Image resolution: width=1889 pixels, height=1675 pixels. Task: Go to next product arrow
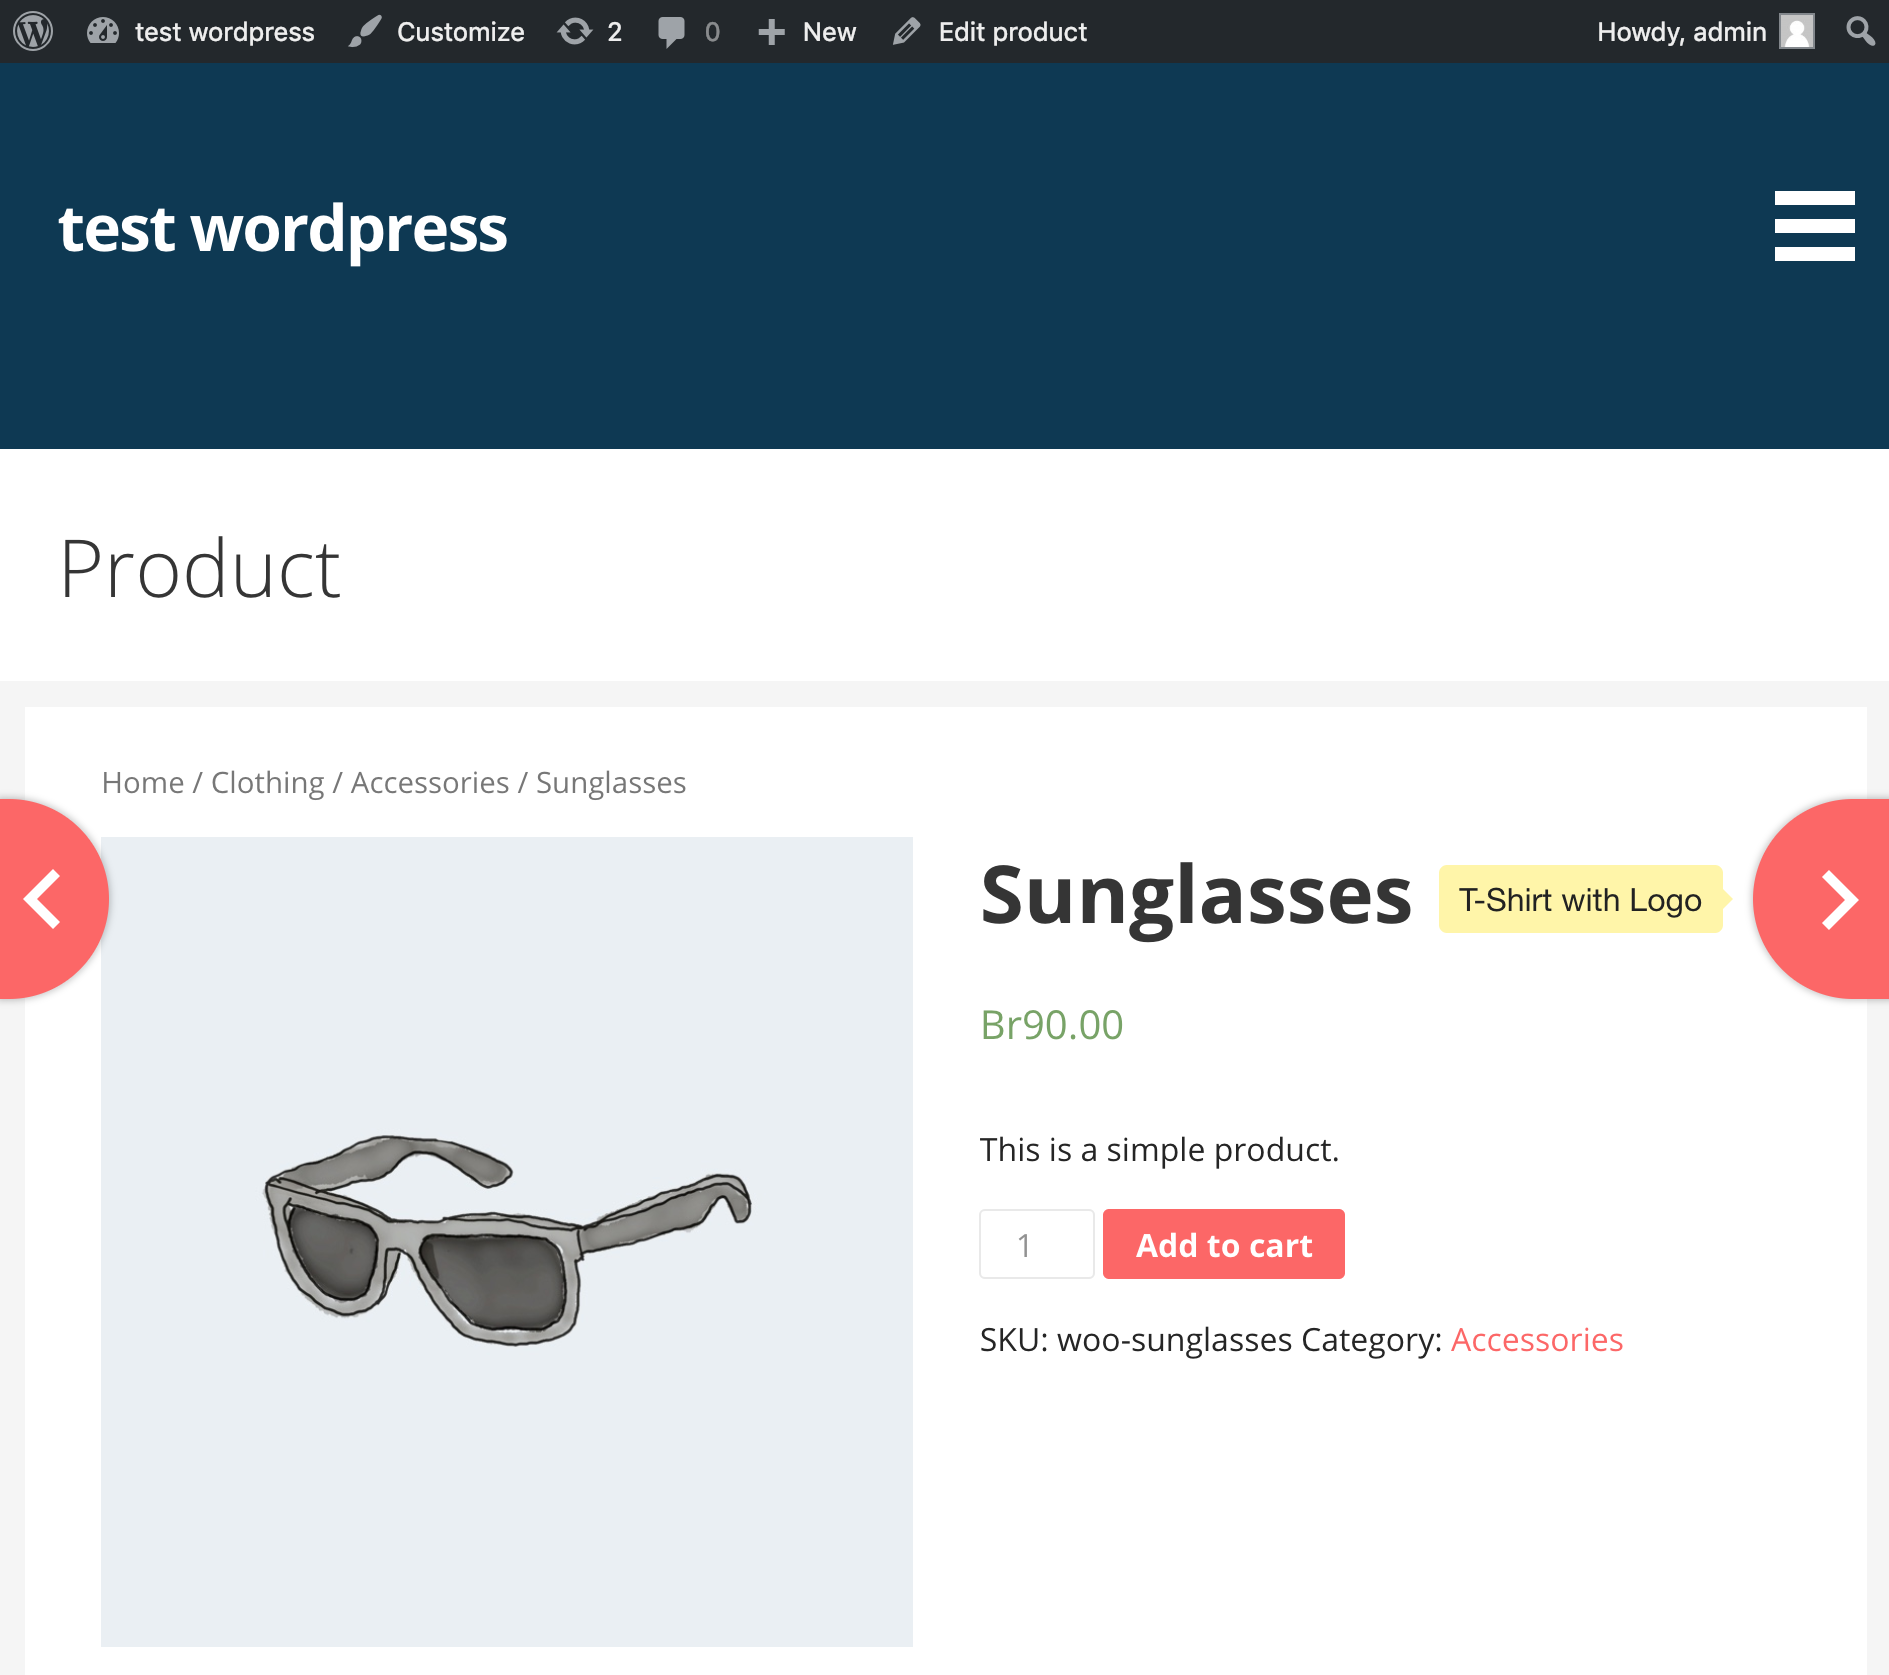(1836, 899)
